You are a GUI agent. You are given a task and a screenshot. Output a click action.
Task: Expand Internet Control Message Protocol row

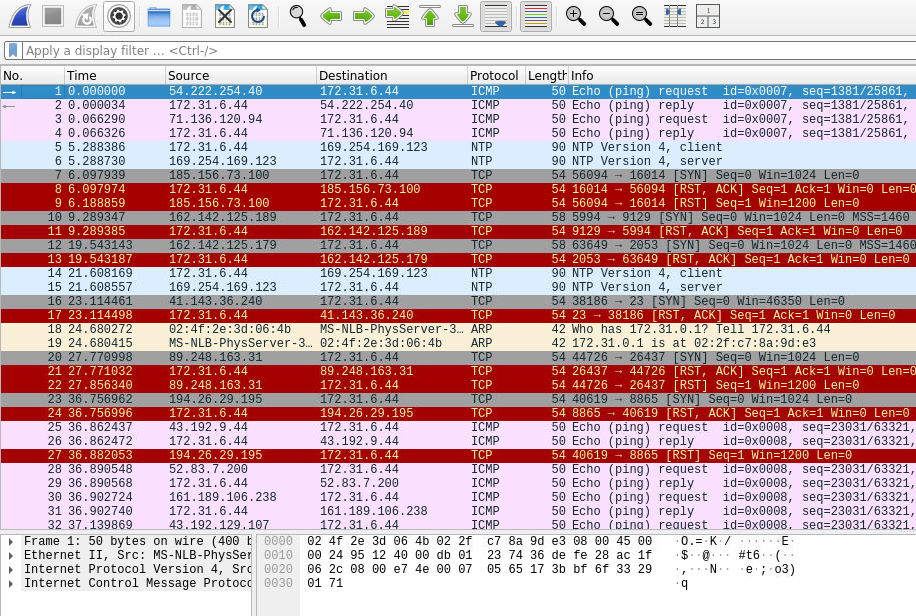click(11, 583)
